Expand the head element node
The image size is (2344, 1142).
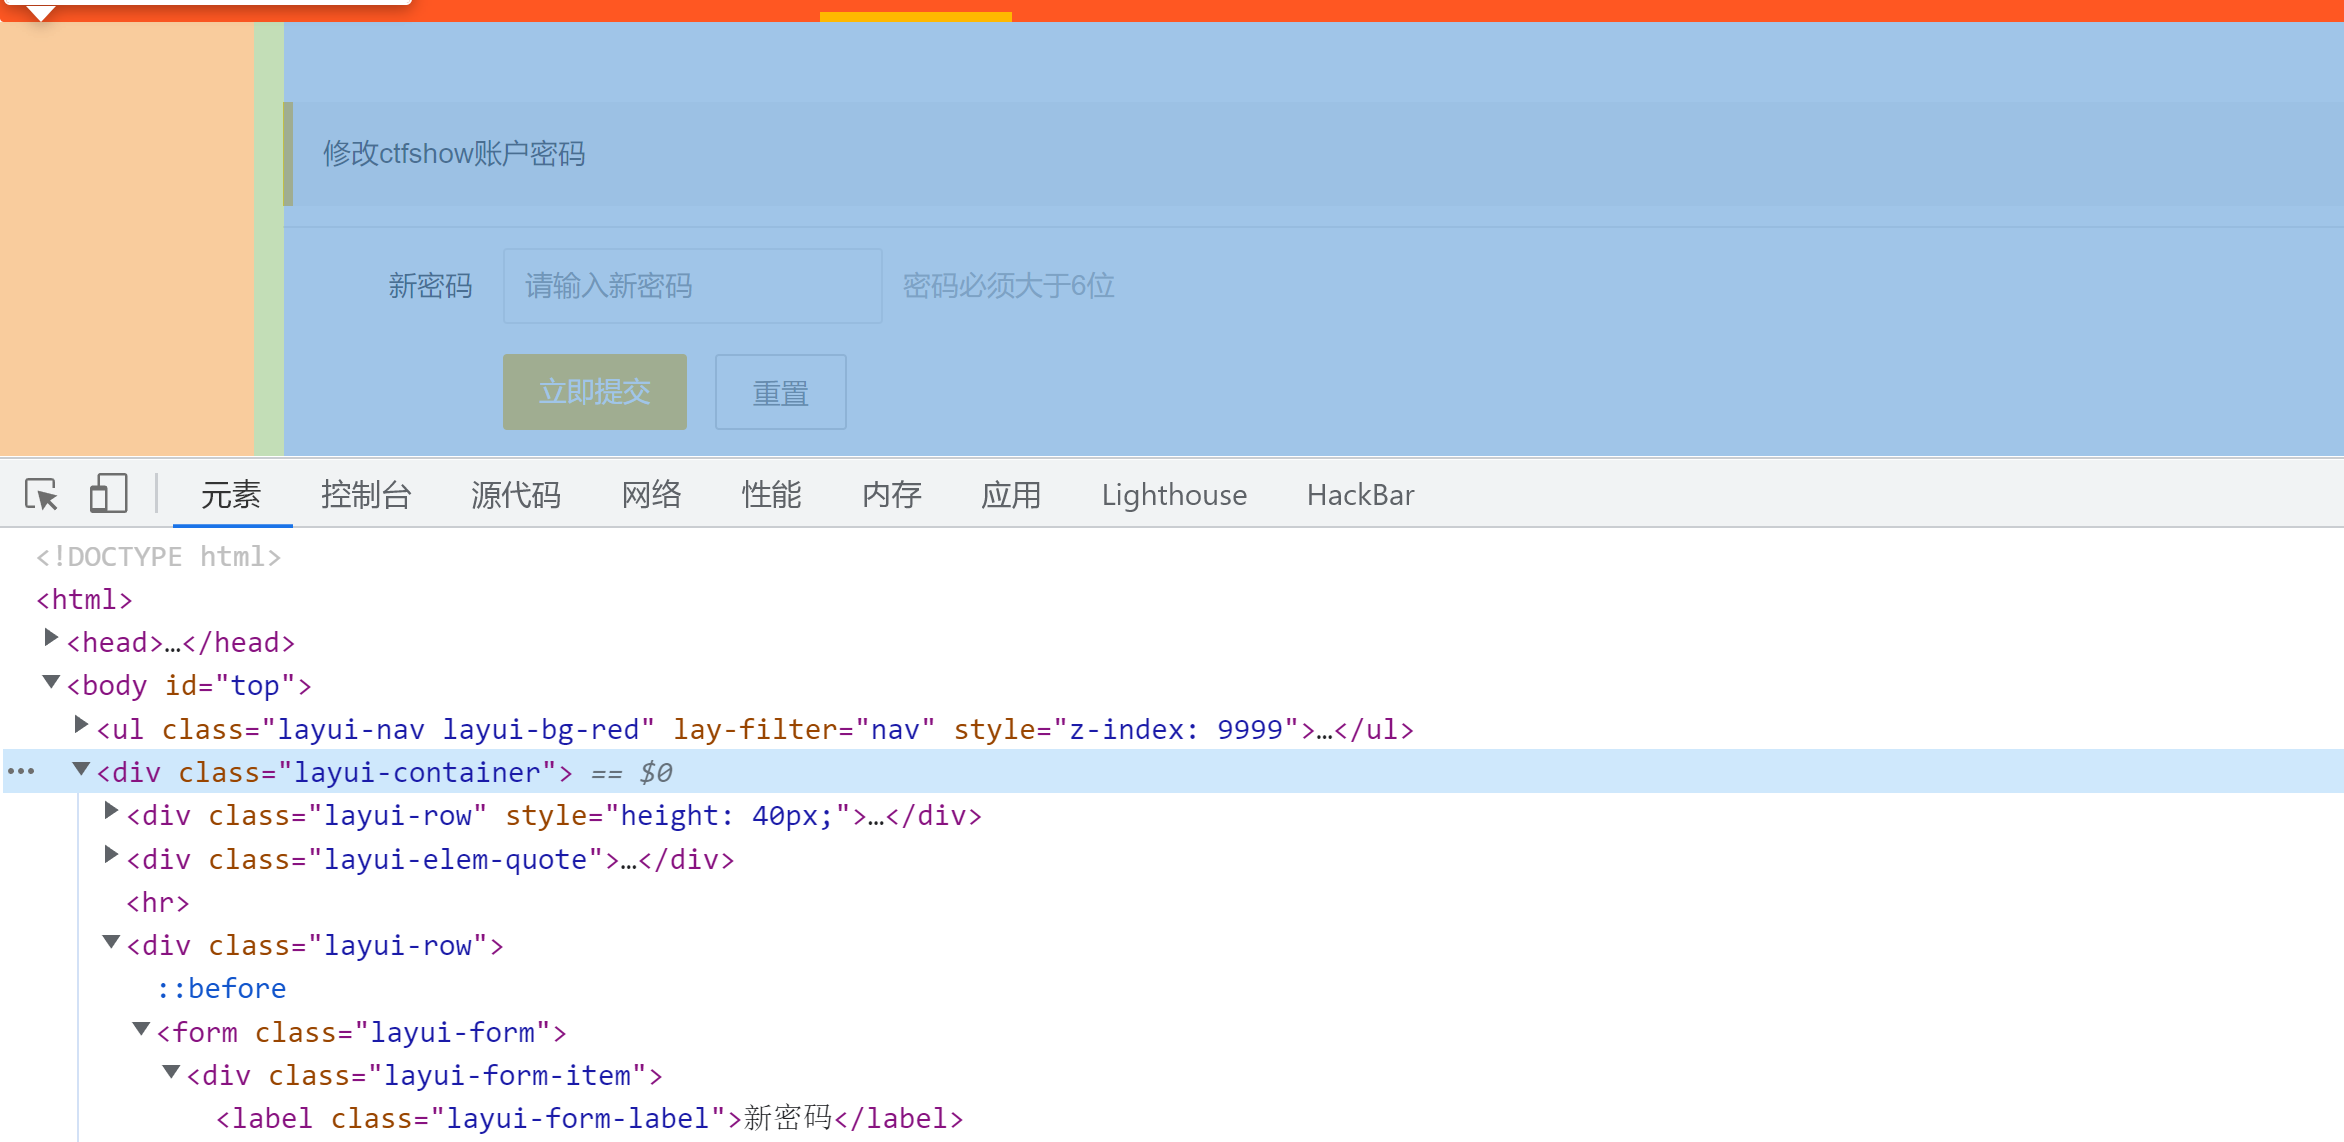[x=51, y=638]
